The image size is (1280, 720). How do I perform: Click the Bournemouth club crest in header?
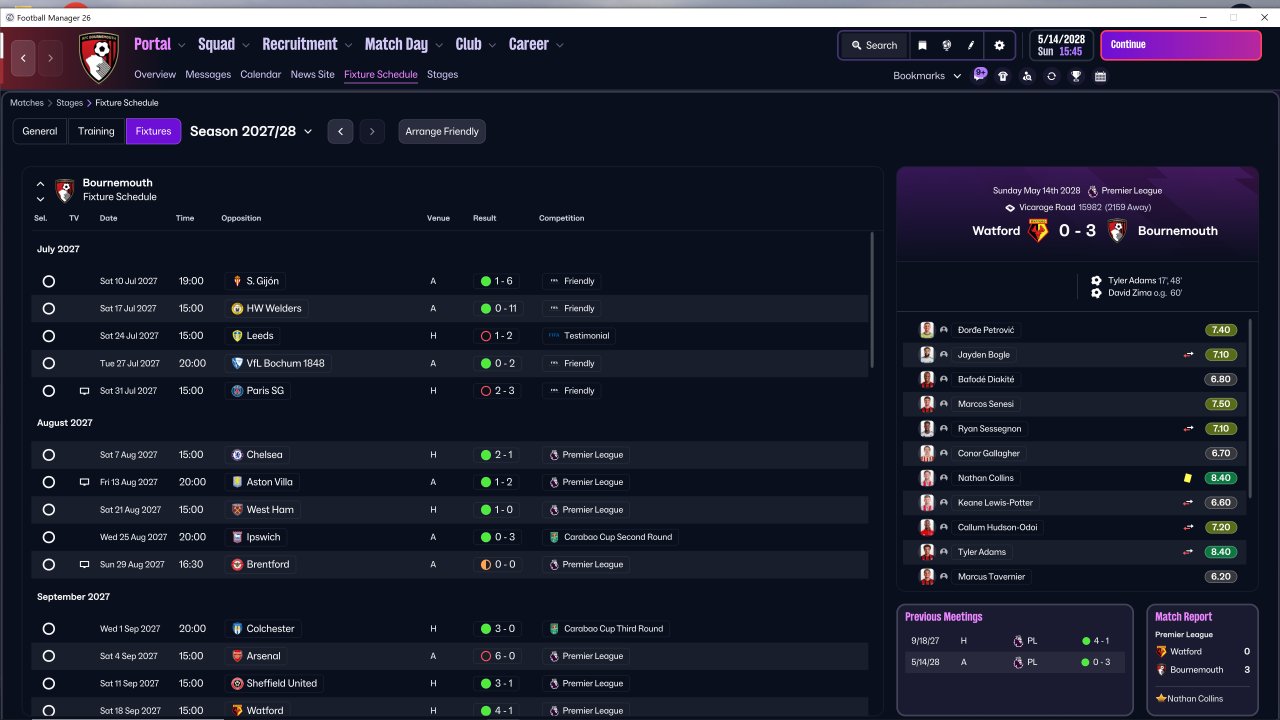(x=99, y=58)
